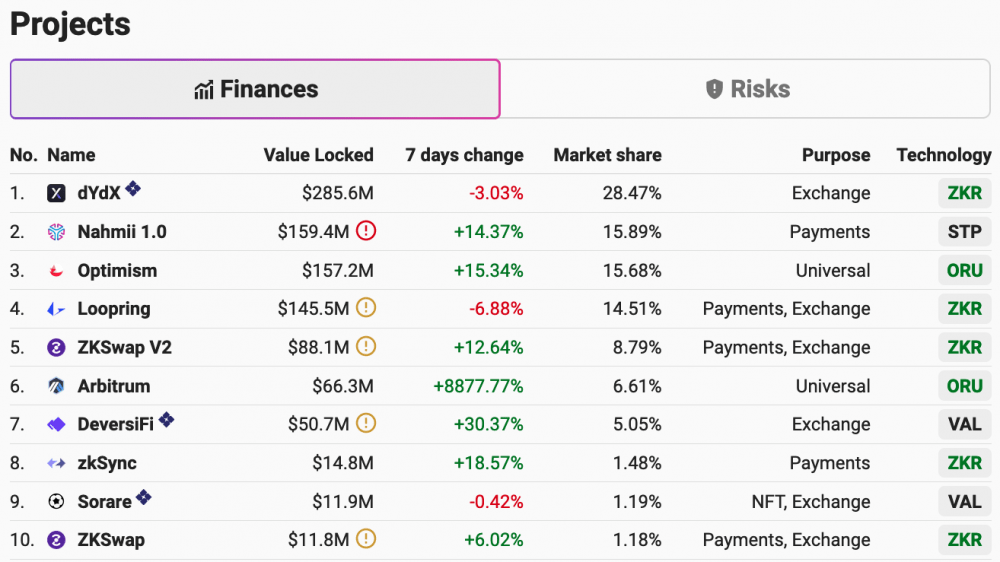The height and width of the screenshot is (562, 1000).
Task: Open the dYdX project link
Action: coord(99,193)
